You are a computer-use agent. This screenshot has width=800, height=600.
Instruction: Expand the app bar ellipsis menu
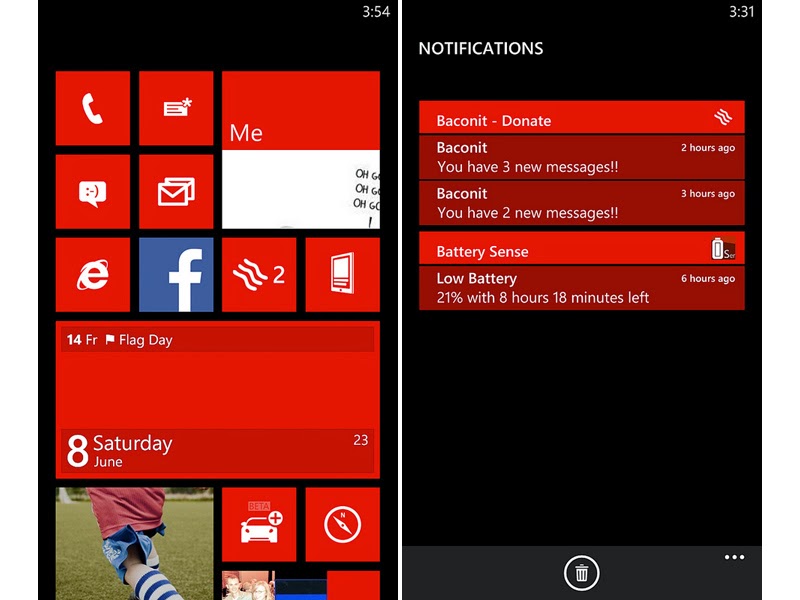734,557
